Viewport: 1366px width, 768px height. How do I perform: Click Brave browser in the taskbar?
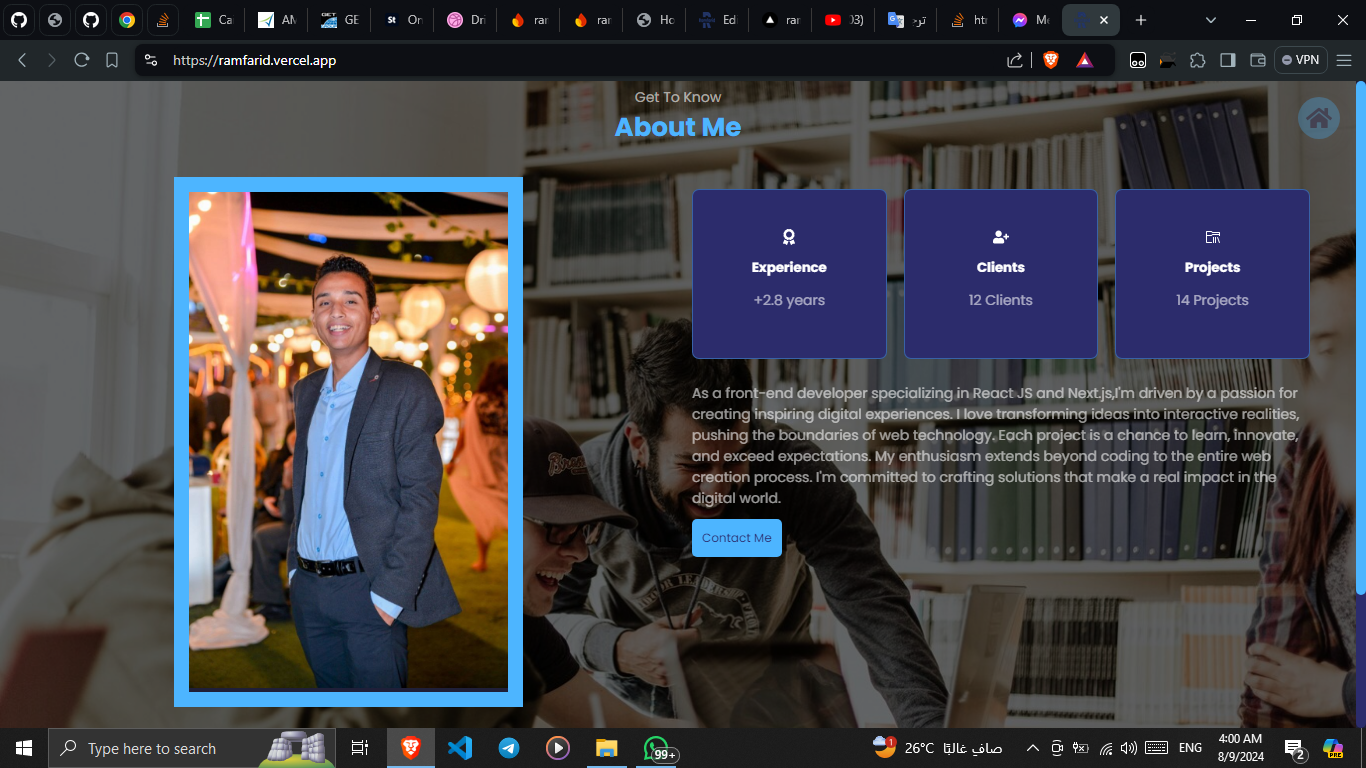coord(411,748)
